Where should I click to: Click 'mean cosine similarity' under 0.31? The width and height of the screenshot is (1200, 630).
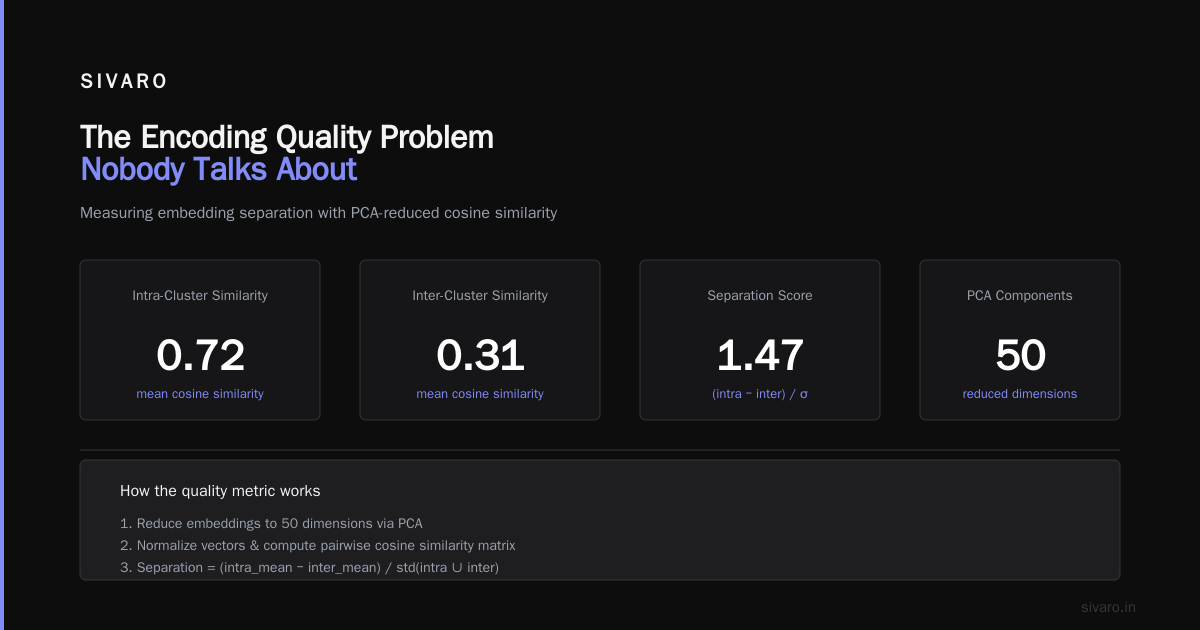click(x=480, y=394)
